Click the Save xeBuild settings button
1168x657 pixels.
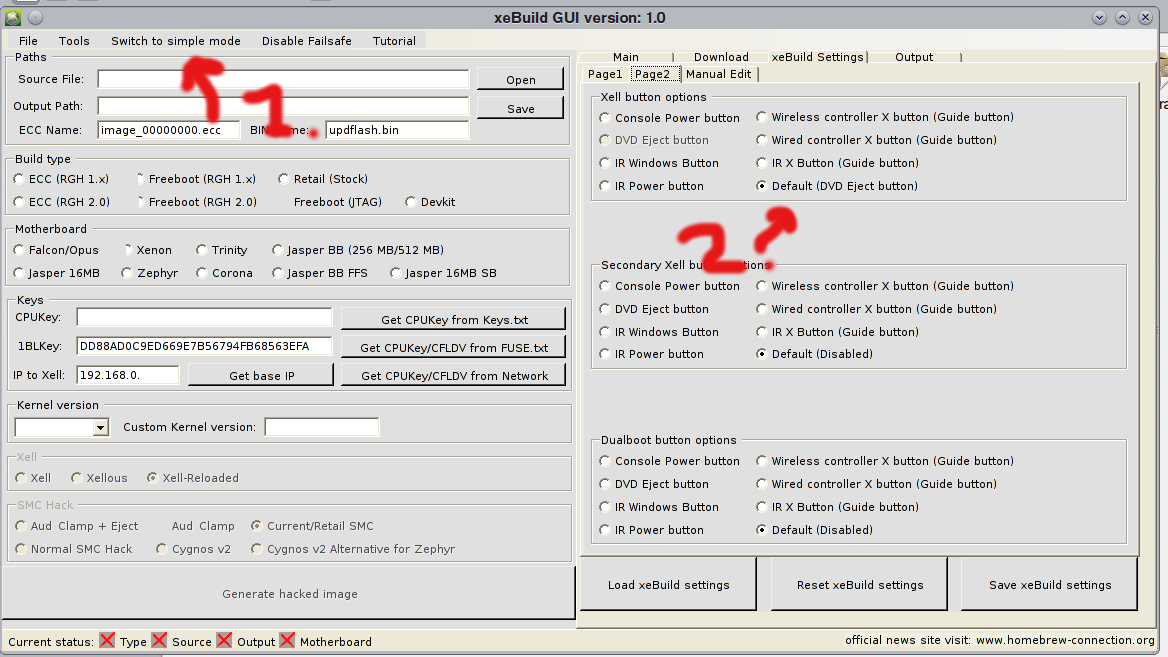tap(1049, 585)
